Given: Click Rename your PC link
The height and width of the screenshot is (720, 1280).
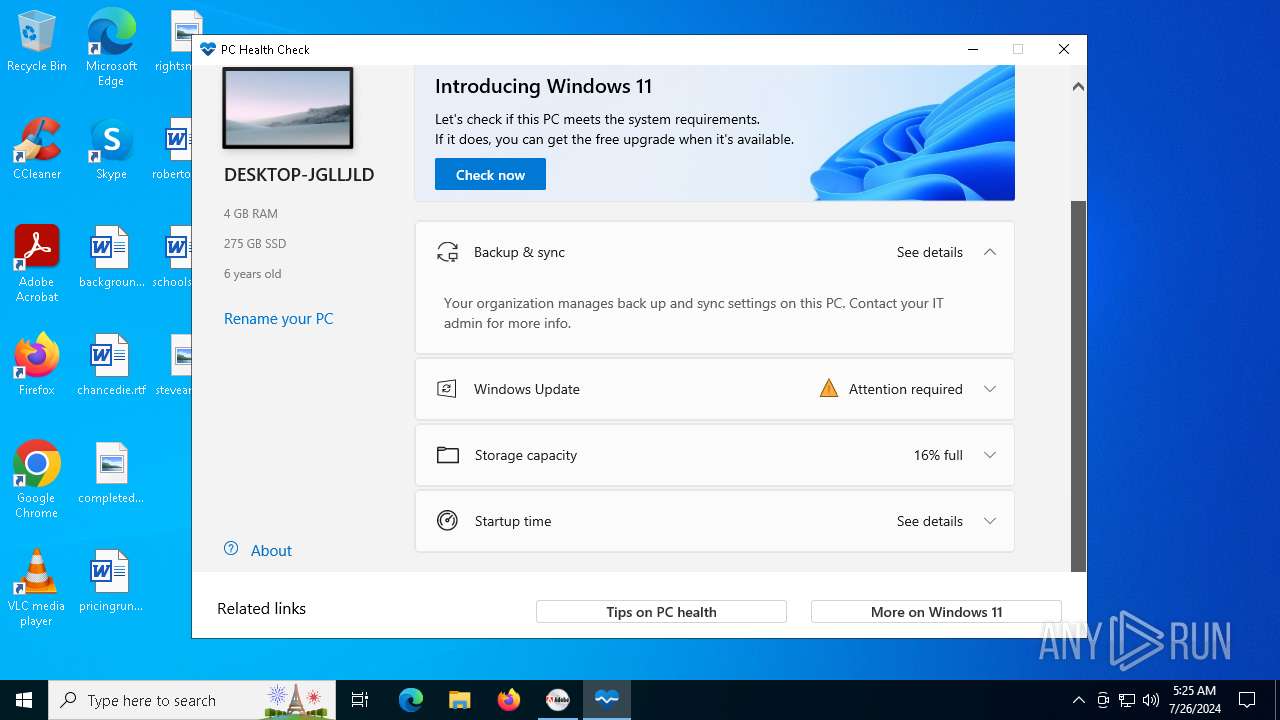Looking at the screenshot, I should [x=278, y=319].
